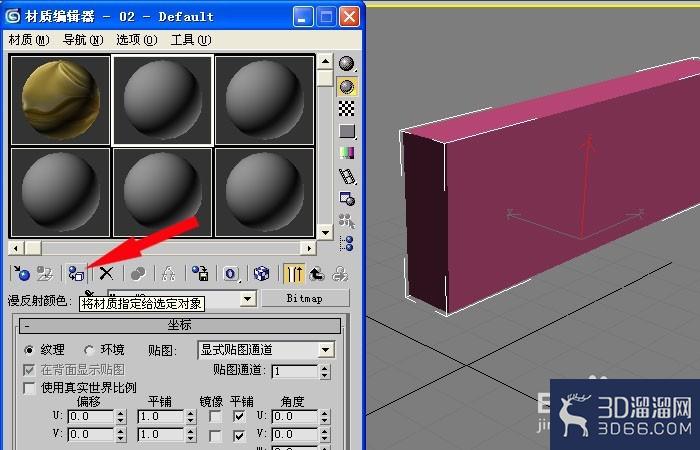Screen dimensions: 700x450
Task: Click the Make Unique icon
Action: click(x=168, y=273)
